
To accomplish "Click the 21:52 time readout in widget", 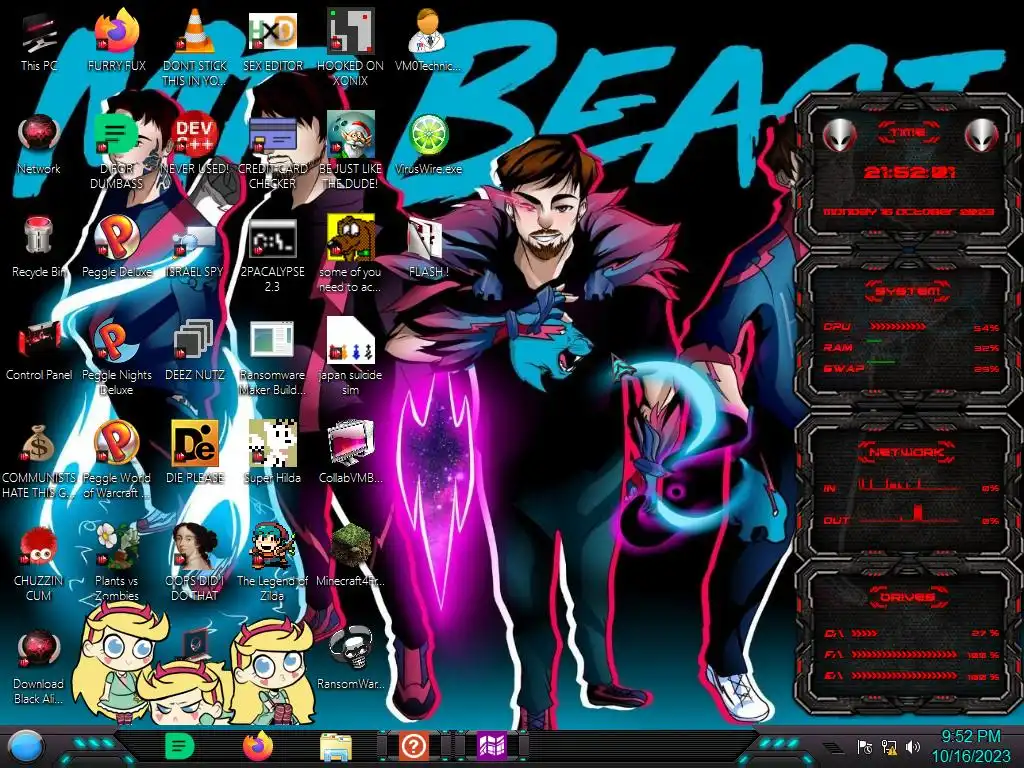I will pyautogui.click(x=909, y=173).
